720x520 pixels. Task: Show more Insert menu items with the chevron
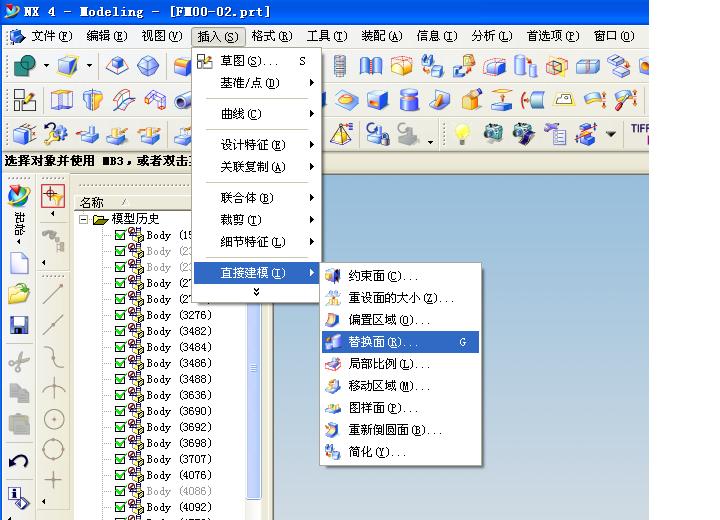coord(256,292)
